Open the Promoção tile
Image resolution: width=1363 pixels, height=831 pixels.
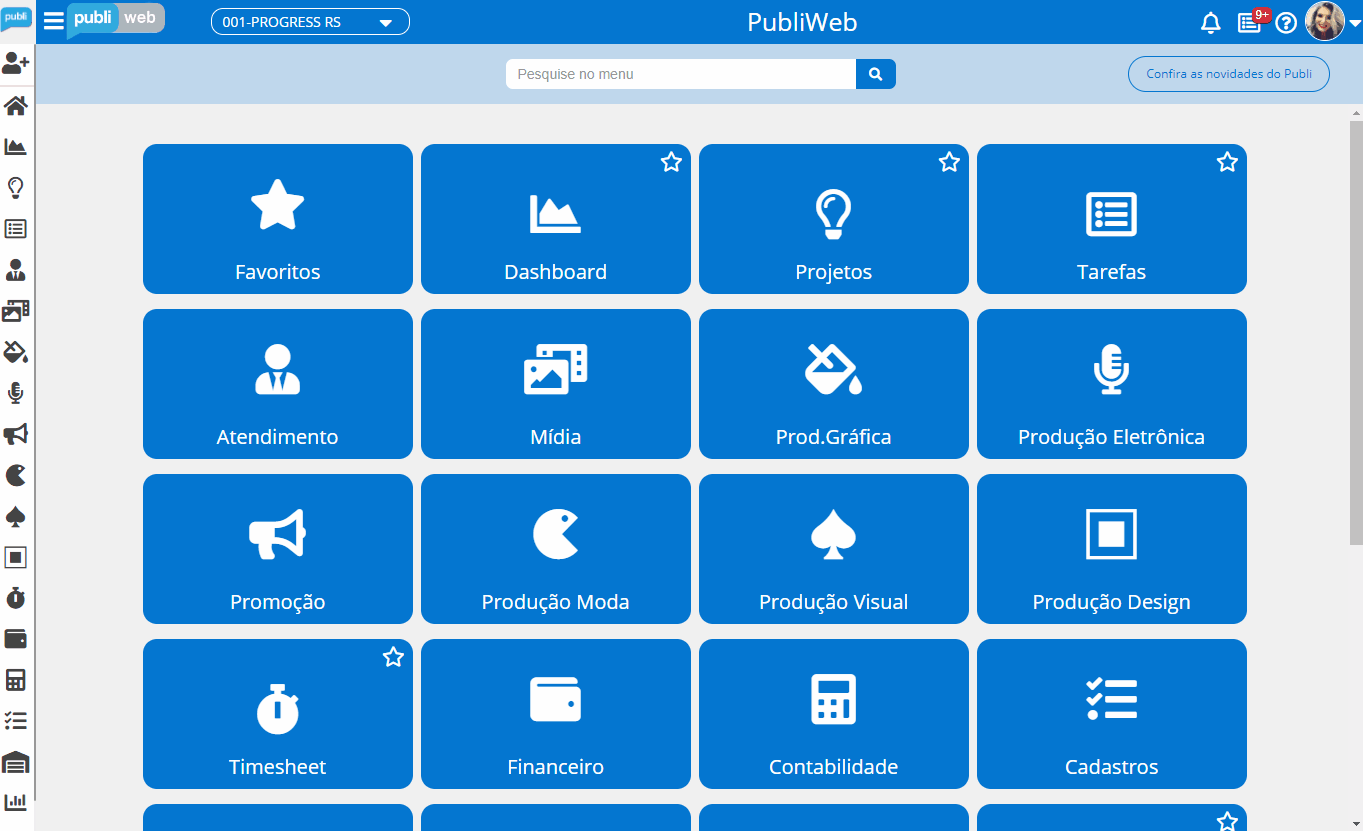tap(278, 549)
